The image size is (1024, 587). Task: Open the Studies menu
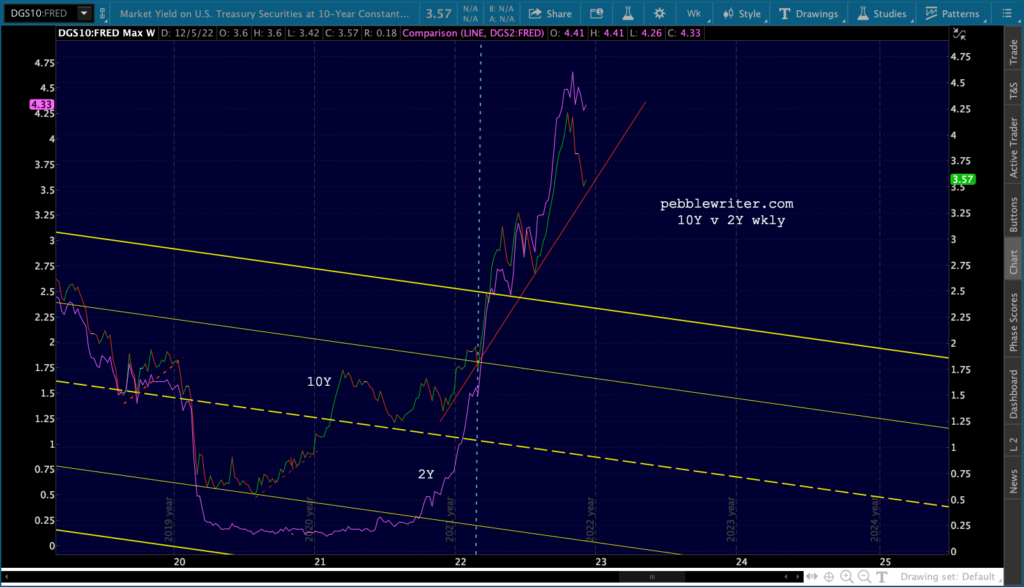click(x=882, y=13)
